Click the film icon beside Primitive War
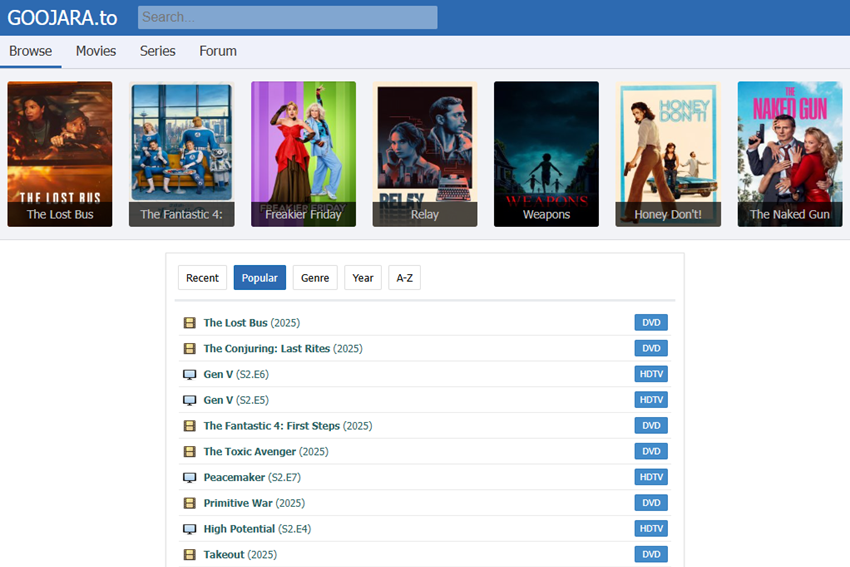The height and width of the screenshot is (567, 850). 189,503
